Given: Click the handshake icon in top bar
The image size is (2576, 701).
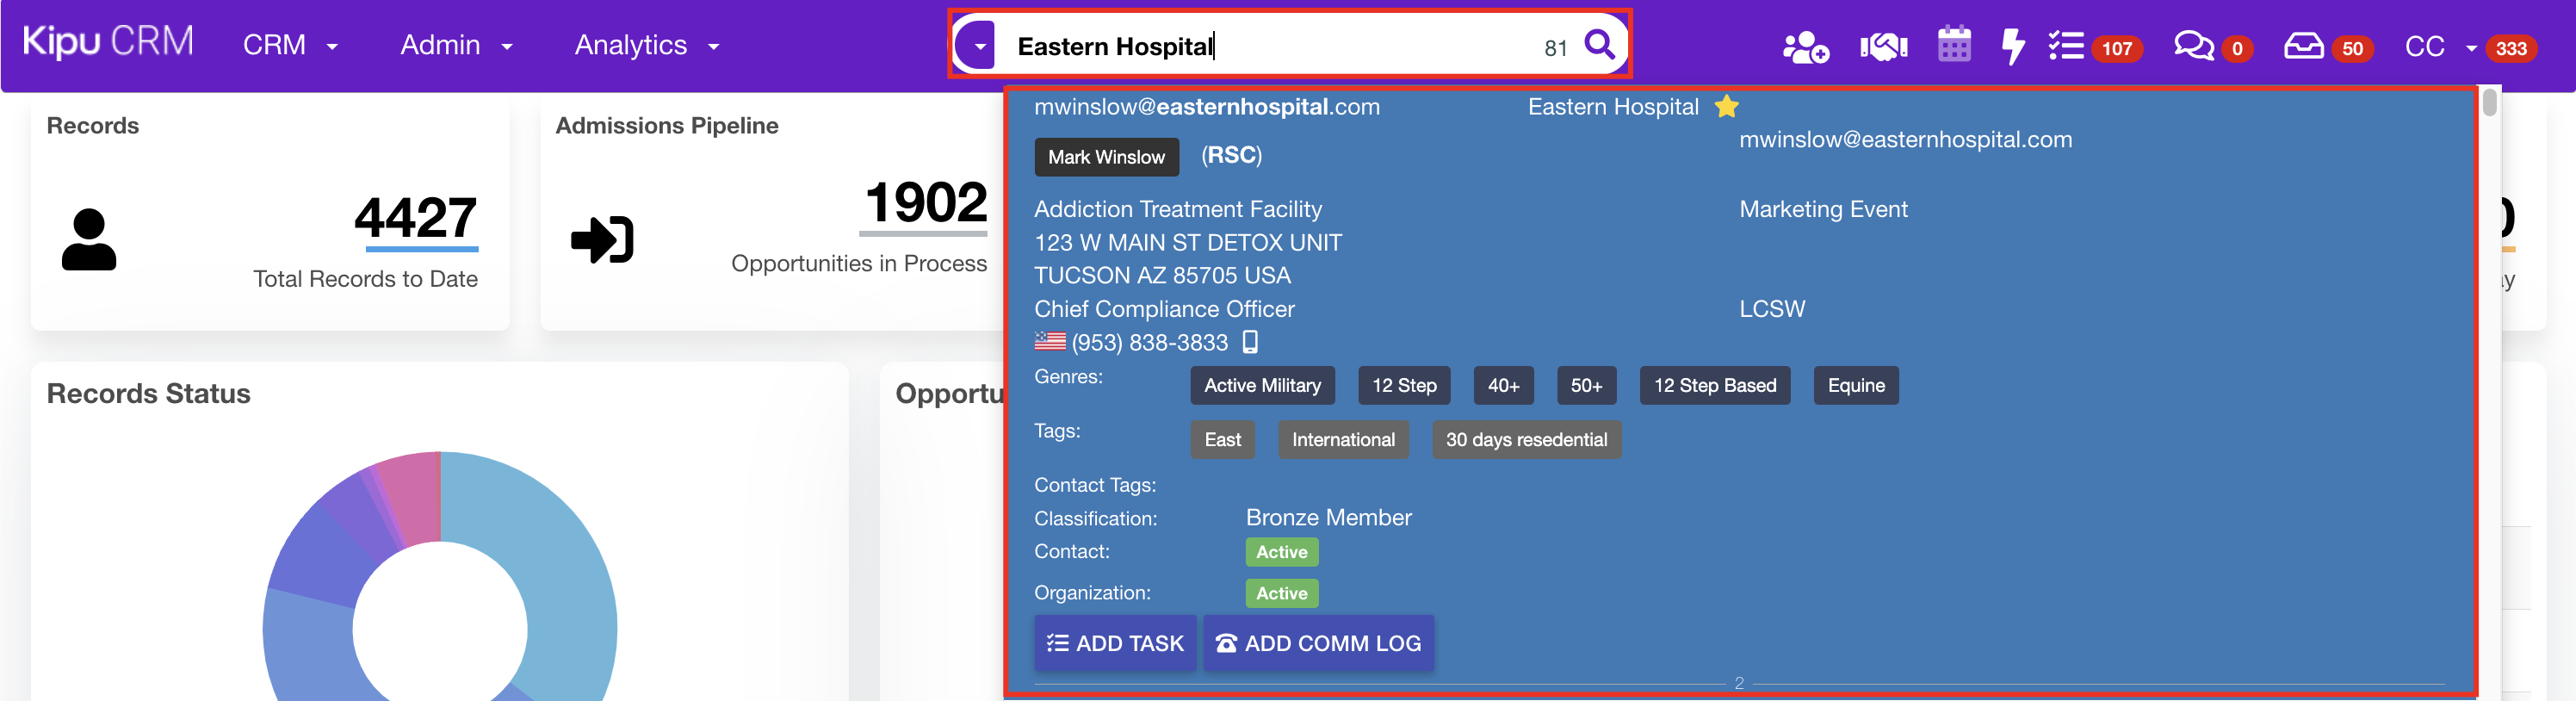Looking at the screenshot, I should point(1882,47).
